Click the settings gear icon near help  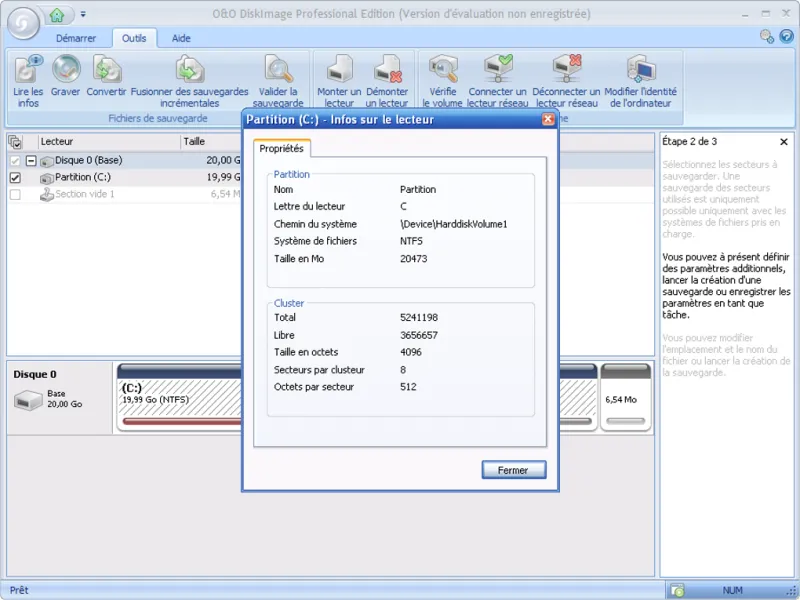tap(767, 36)
